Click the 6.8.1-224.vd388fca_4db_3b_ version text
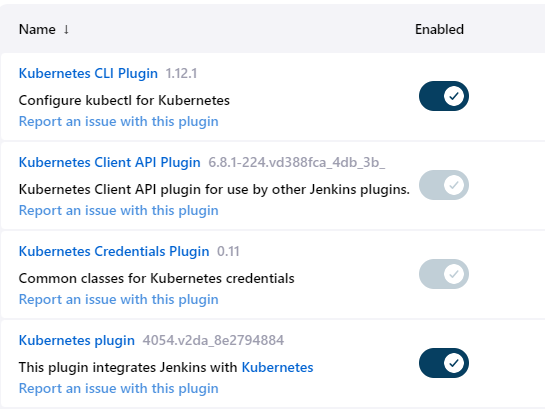This screenshot has width=545, height=409. (296, 162)
